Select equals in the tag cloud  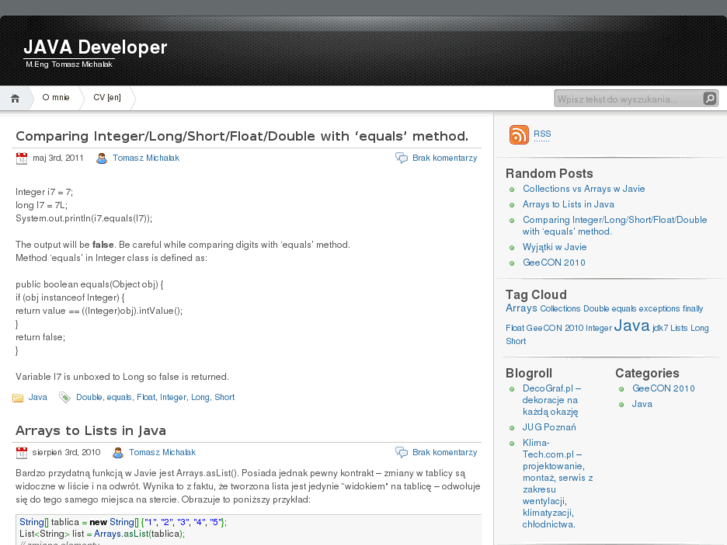[x=624, y=309]
